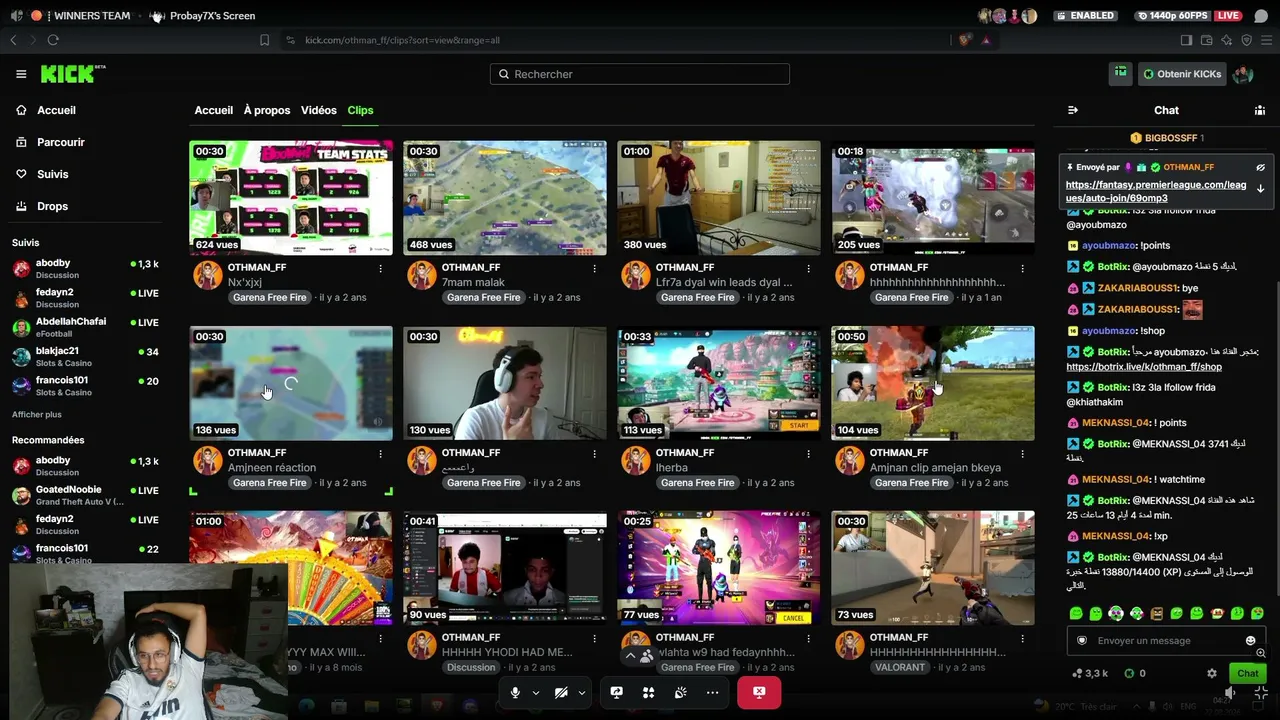This screenshot has width=1280, height=720.
Task: Expand camera options arrow next to camera
Action: 582,693
